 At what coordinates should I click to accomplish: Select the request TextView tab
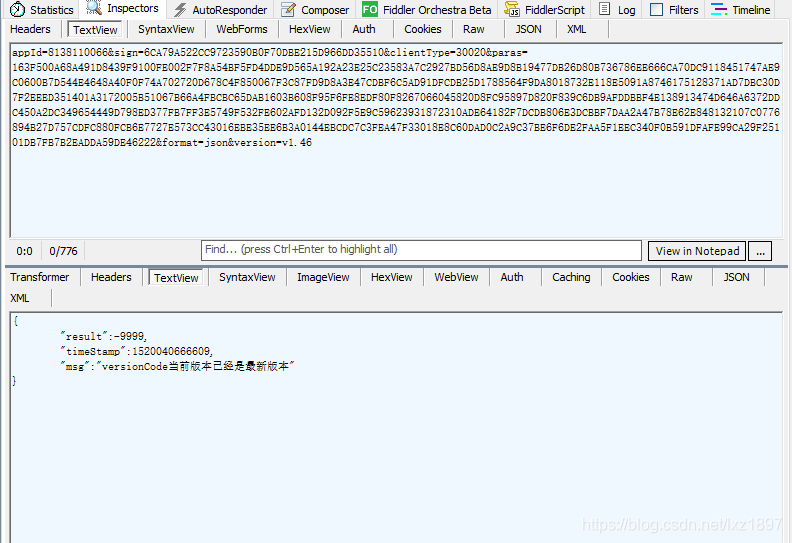(x=95, y=30)
